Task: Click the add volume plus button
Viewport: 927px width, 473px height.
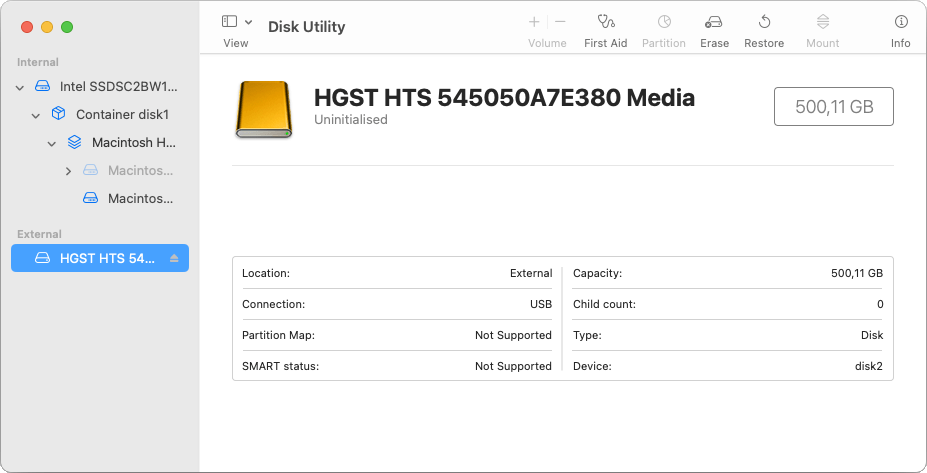Action: (534, 21)
